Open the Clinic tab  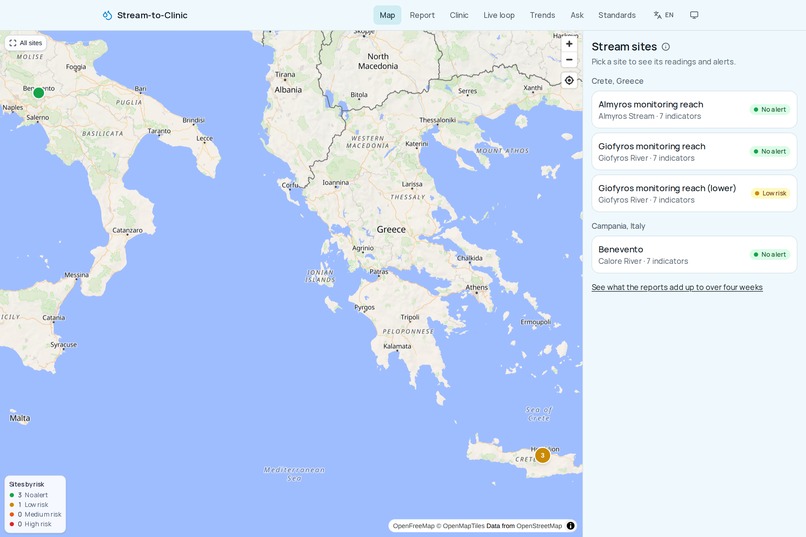click(459, 15)
